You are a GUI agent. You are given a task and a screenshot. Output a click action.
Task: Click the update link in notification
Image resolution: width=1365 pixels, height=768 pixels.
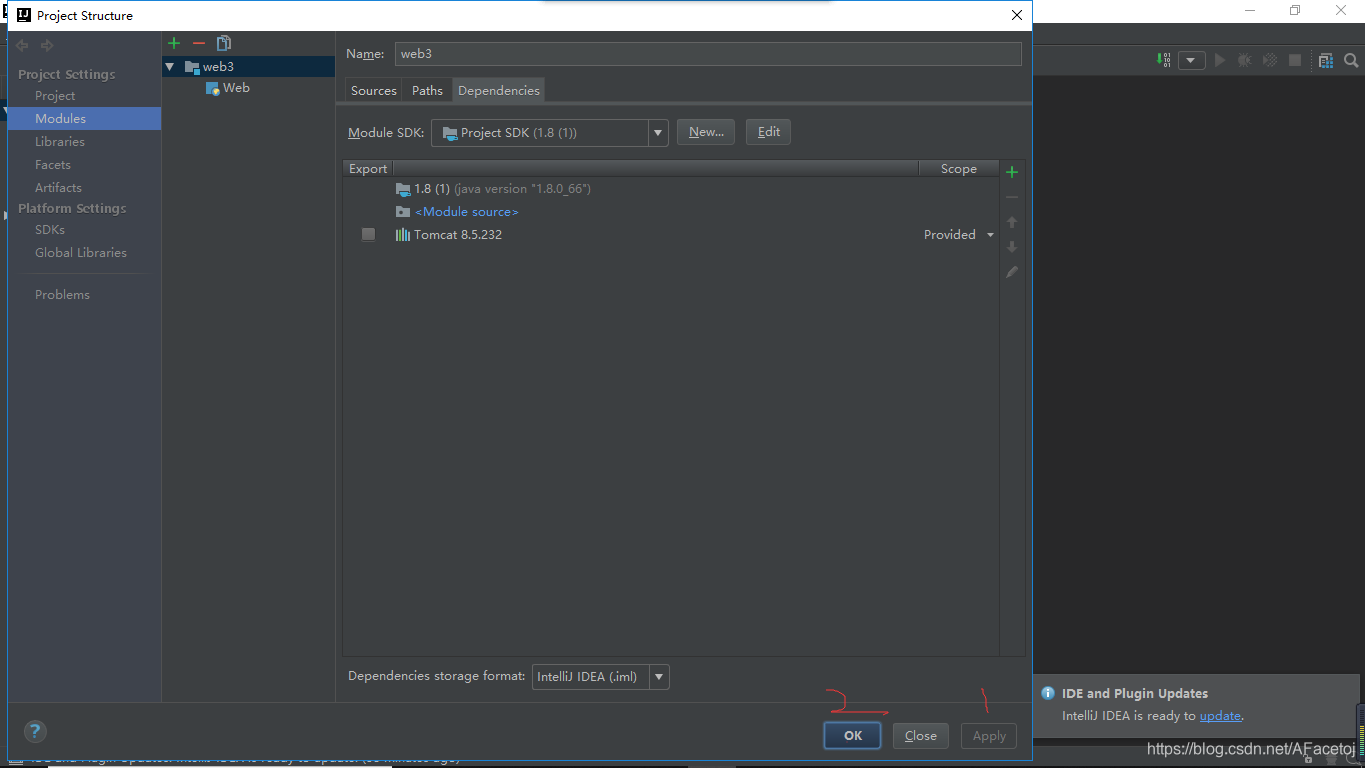click(1220, 716)
